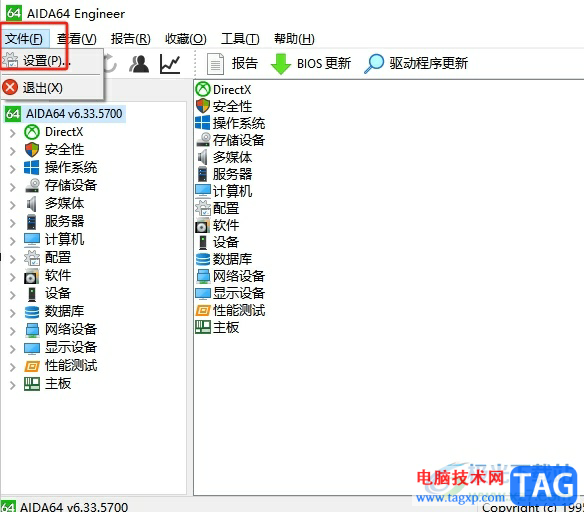Open 性能测试 in the right pane
The image size is (584, 512).
tap(230, 310)
